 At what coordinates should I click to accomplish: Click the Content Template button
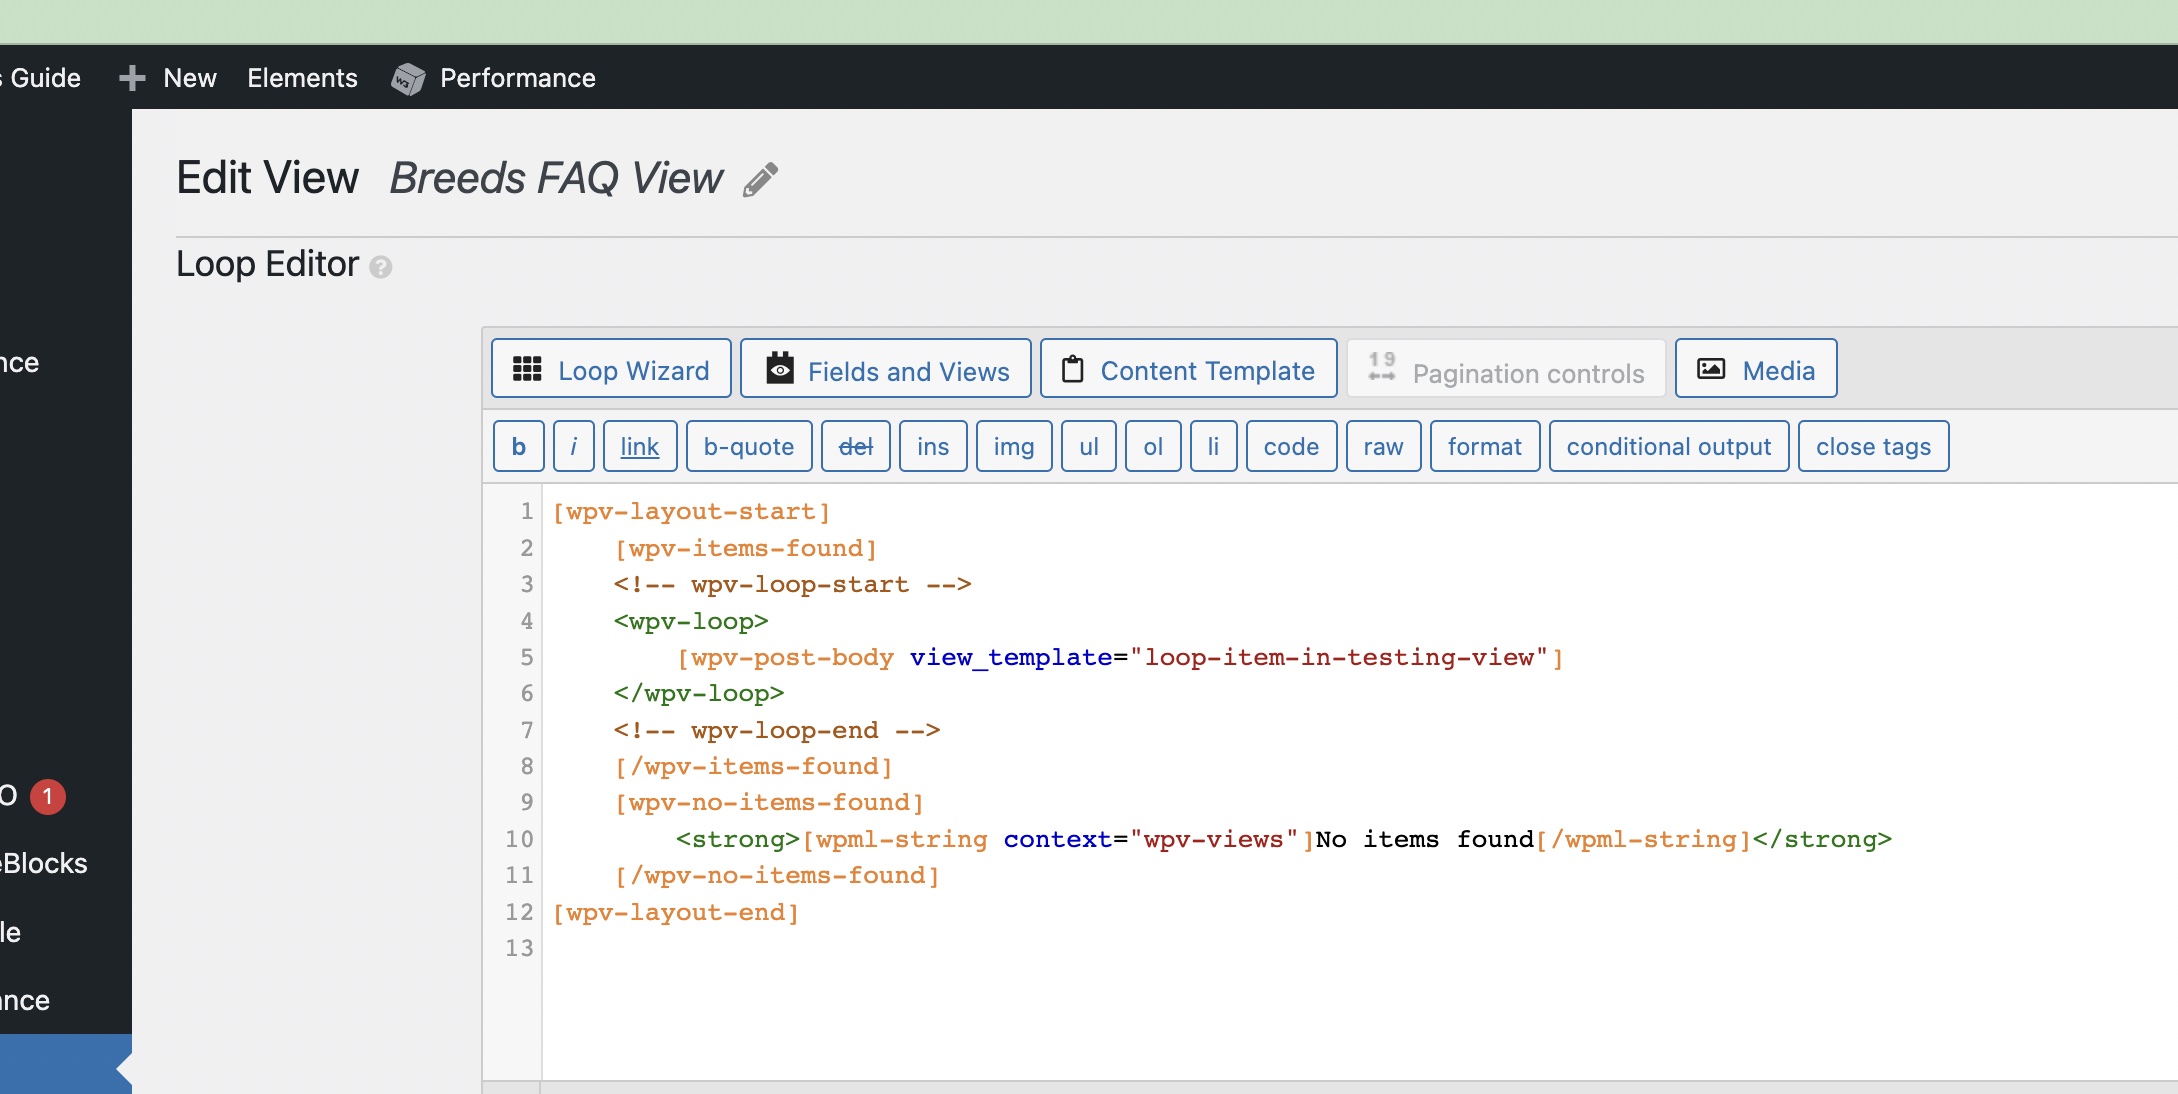[1188, 370]
